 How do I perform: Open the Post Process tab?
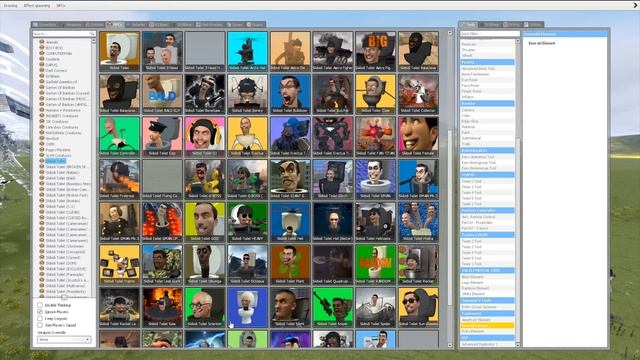[211, 25]
